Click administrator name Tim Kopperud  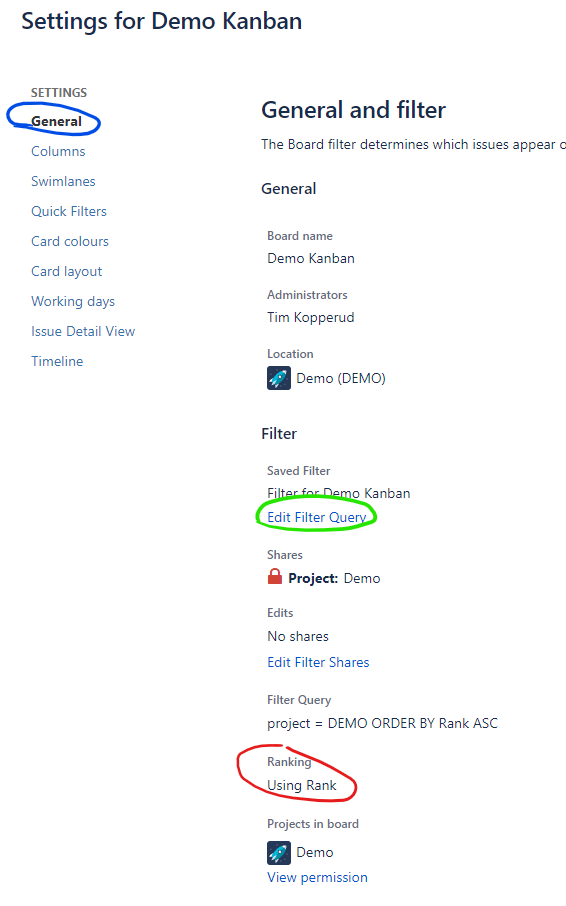(x=311, y=317)
